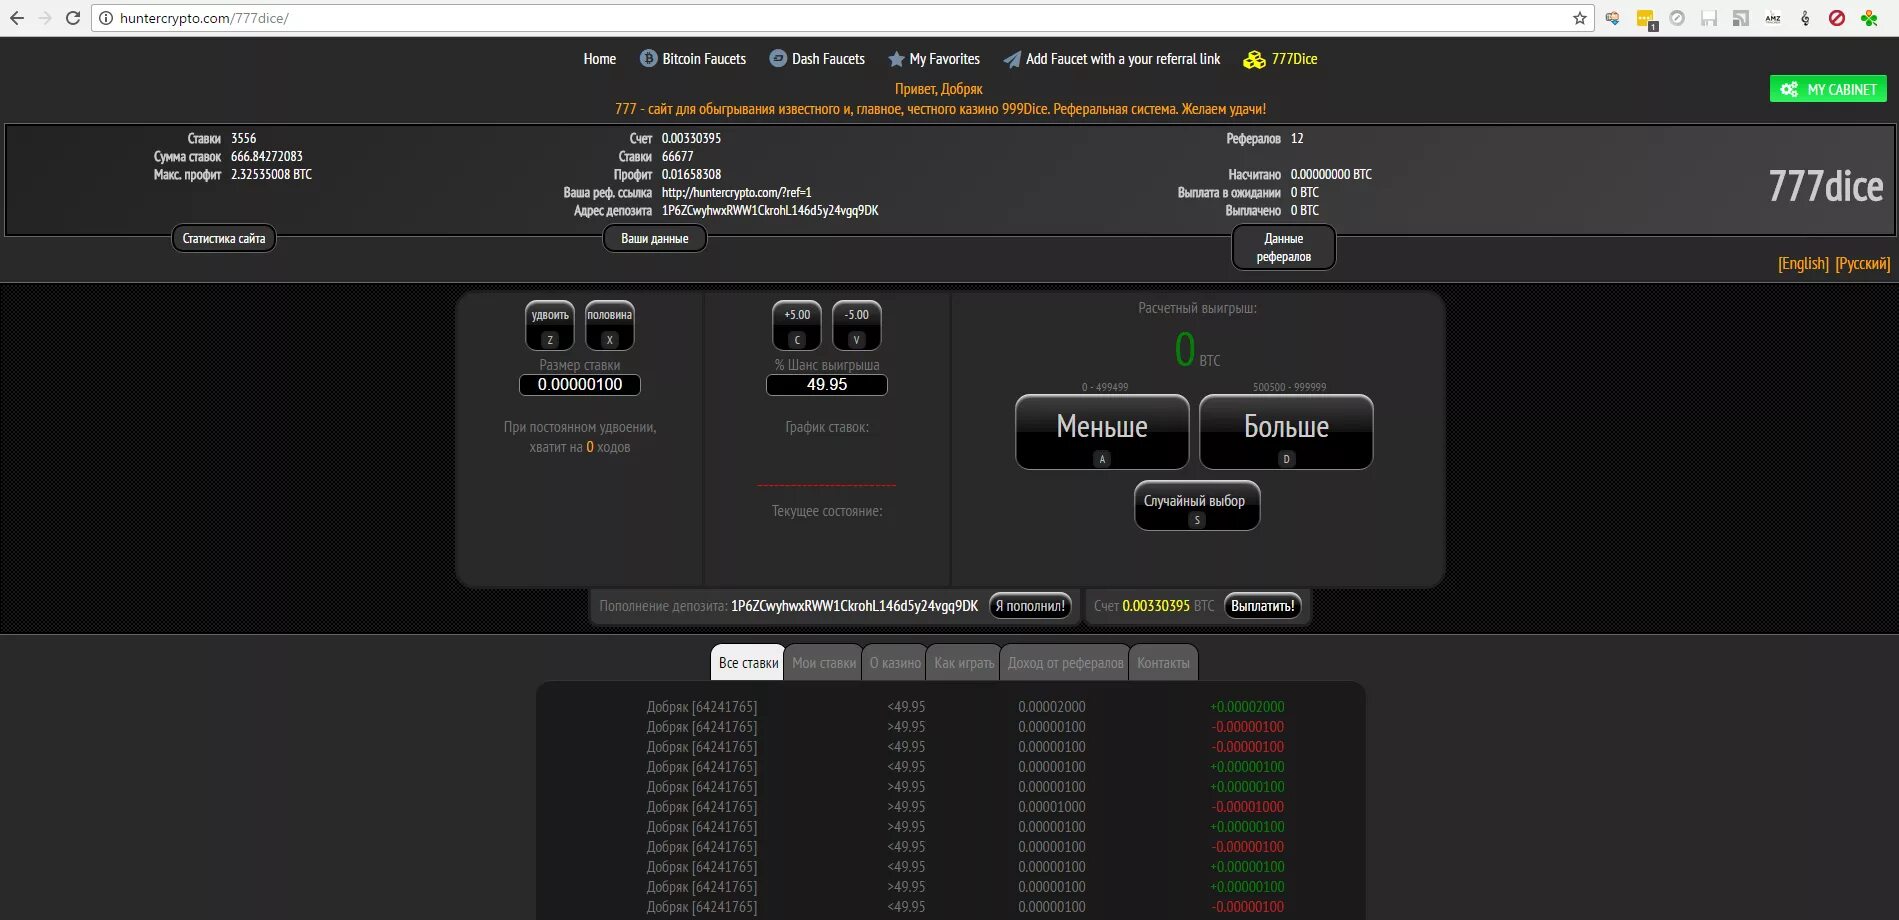
Task: Expand the Статистика сайта panel
Action: [224, 239]
